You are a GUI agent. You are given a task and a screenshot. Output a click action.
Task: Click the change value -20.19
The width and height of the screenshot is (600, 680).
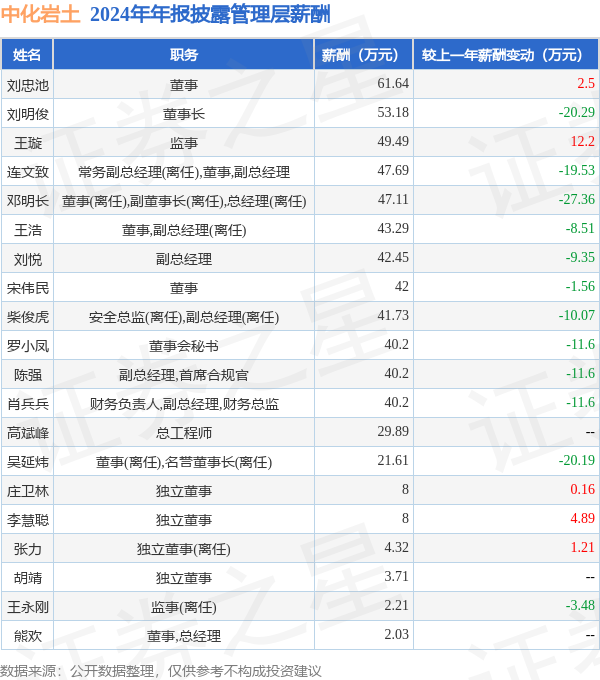(x=577, y=461)
